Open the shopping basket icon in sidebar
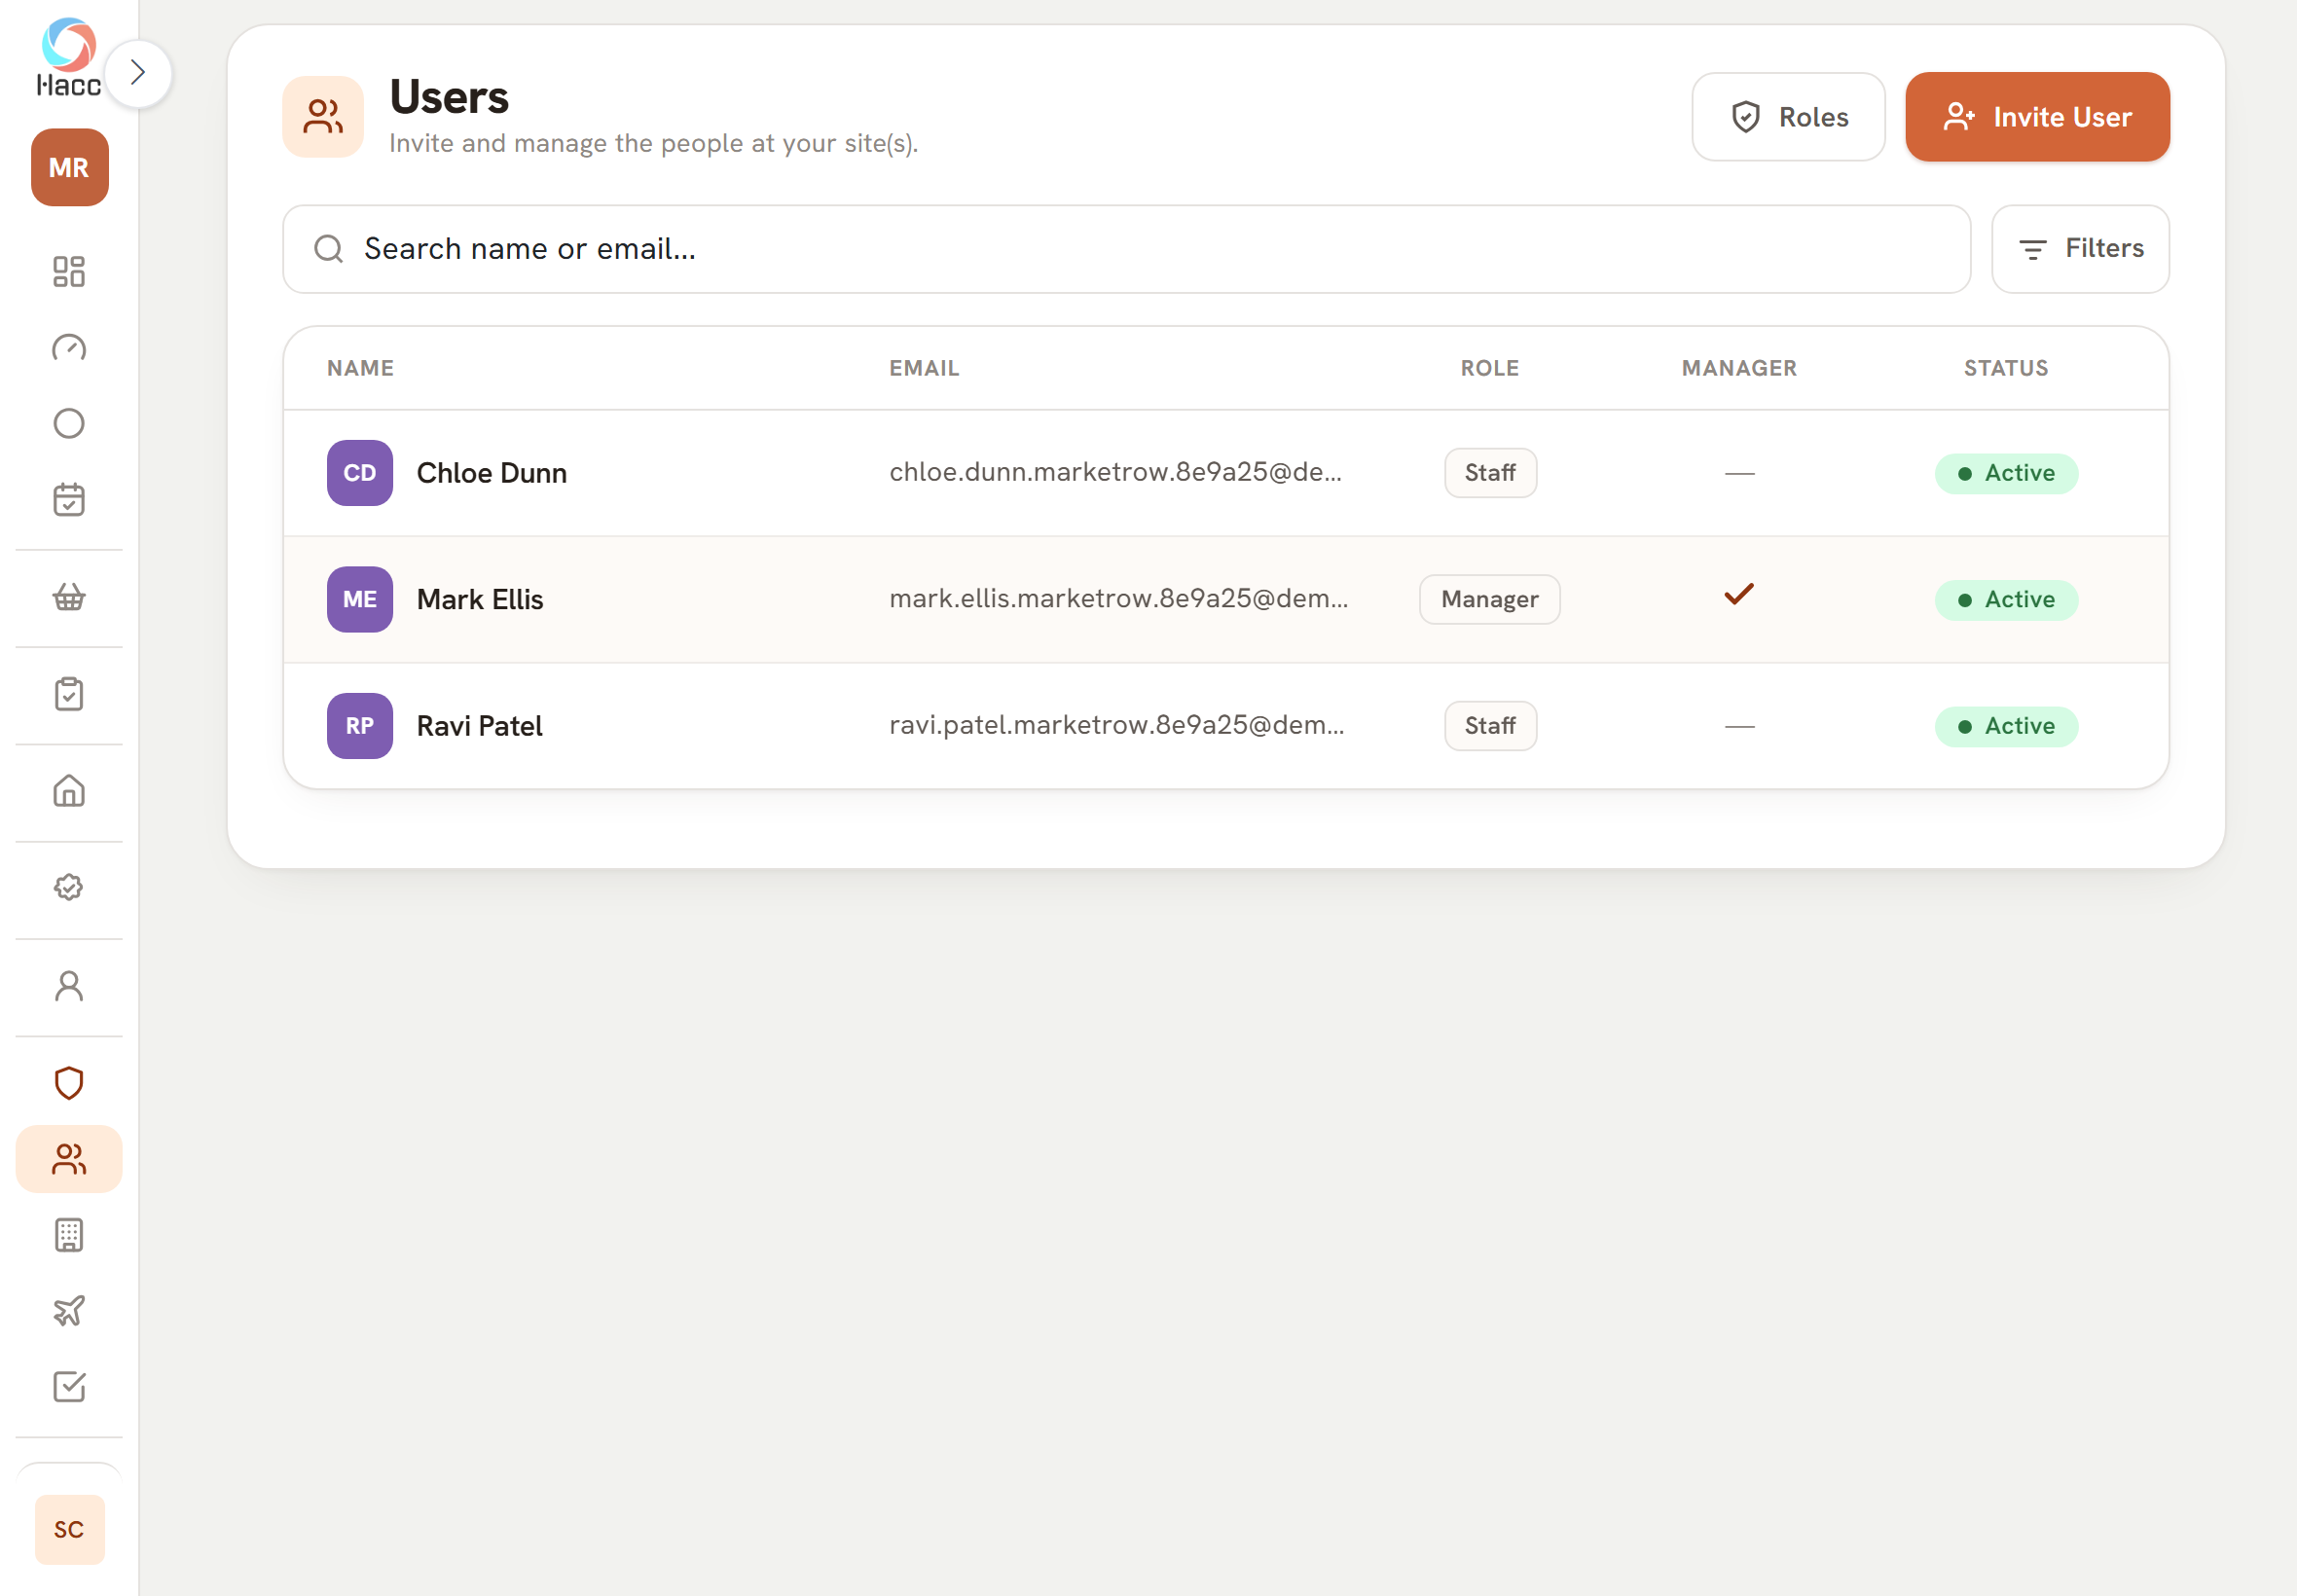The width and height of the screenshot is (2297, 1596). click(x=69, y=597)
